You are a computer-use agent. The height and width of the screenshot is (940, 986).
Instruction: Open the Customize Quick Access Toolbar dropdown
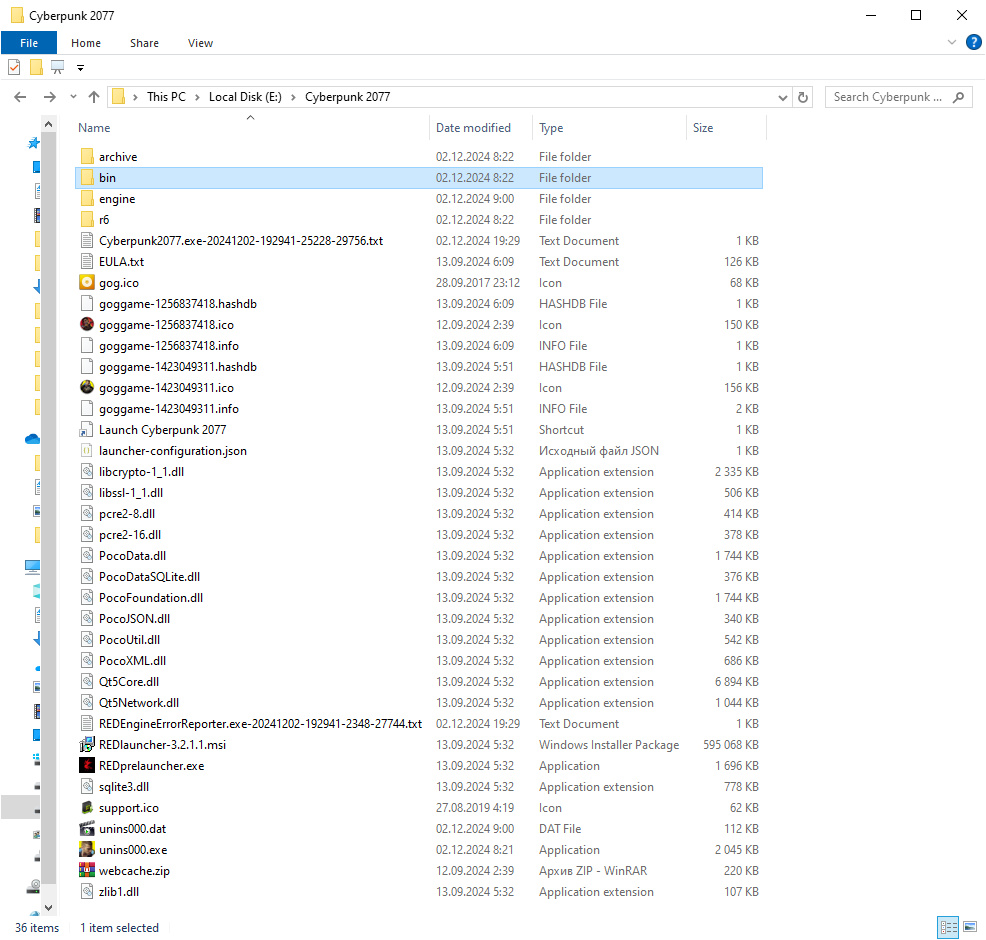(x=81, y=68)
